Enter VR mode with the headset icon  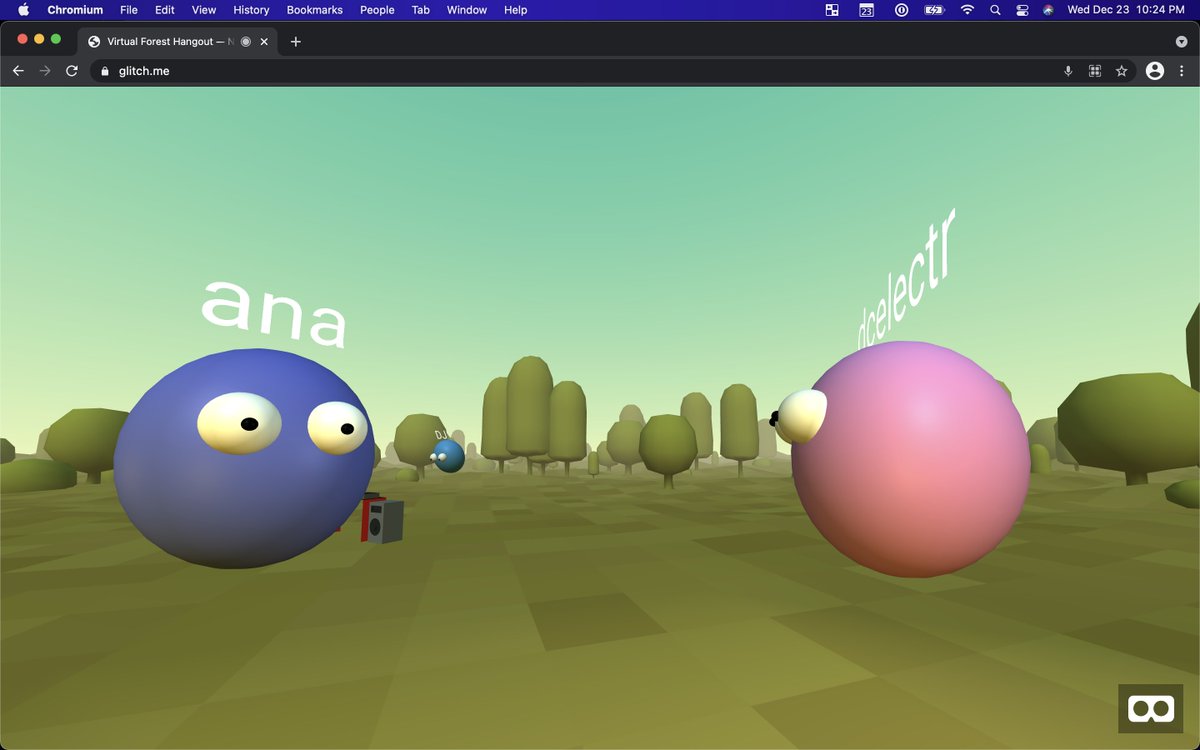pos(1150,709)
